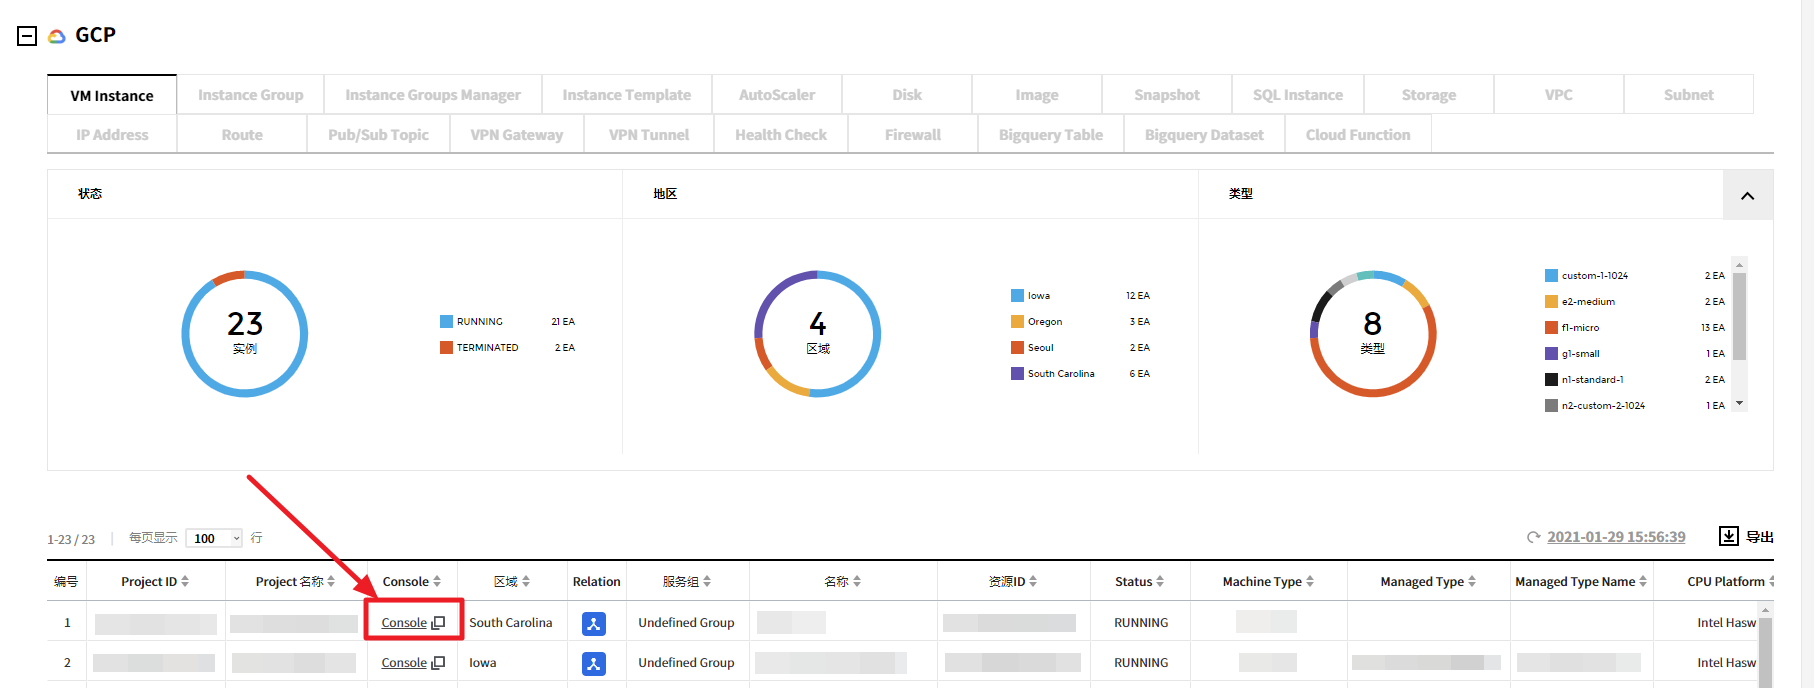Click the RUNNING blue legend swatch
This screenshot has width=1814, height=688.
[446, 322]
